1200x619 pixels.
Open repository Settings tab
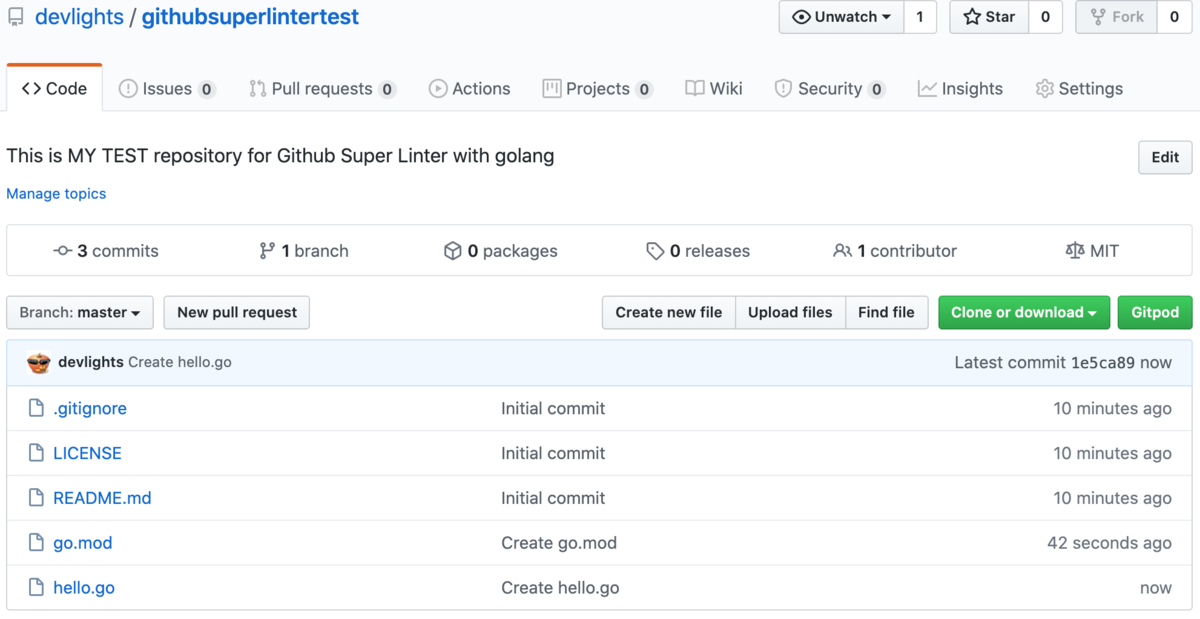coord(1079,89)
